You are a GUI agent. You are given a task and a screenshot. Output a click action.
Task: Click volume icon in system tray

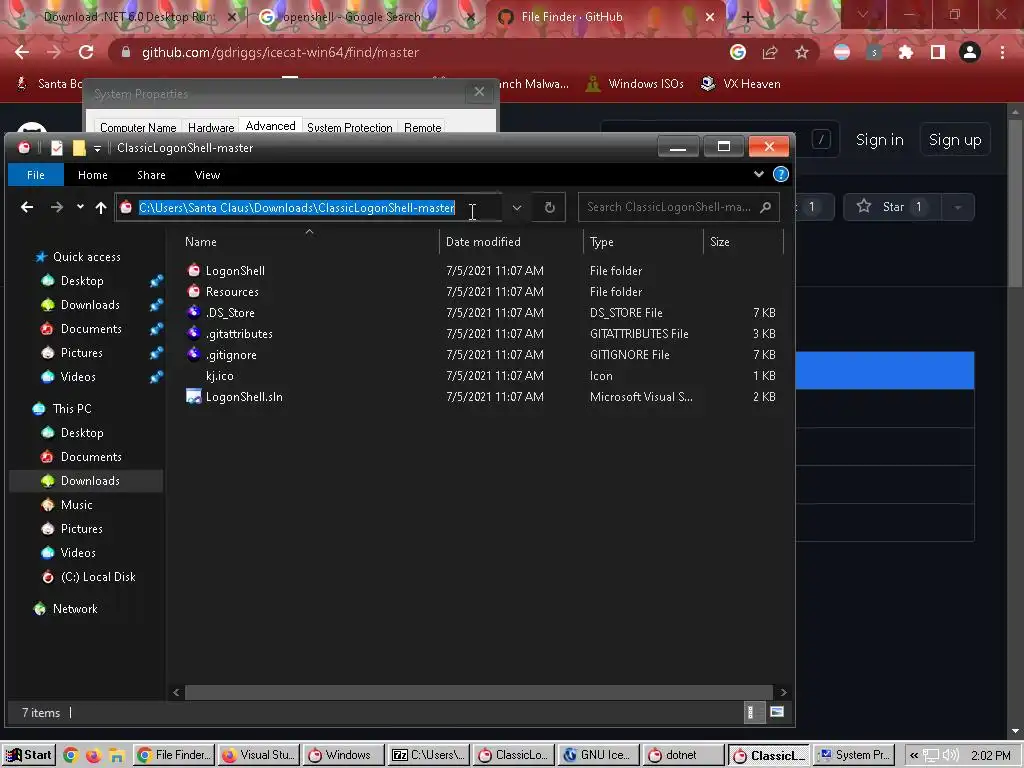[950, 756]
